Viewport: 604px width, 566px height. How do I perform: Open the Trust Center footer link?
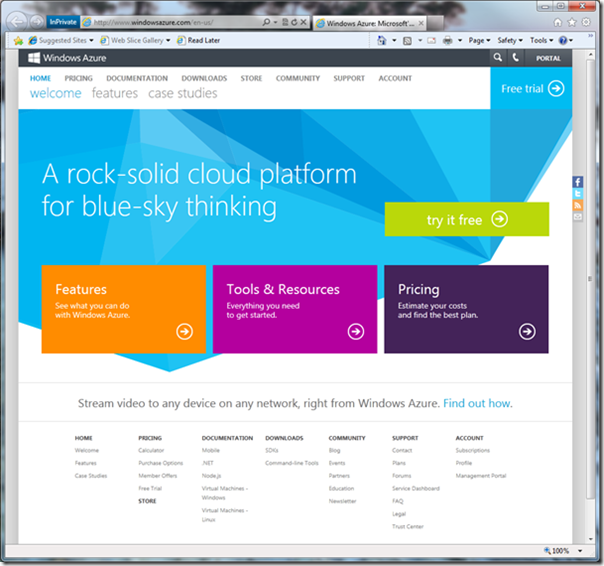click(408, 526)
